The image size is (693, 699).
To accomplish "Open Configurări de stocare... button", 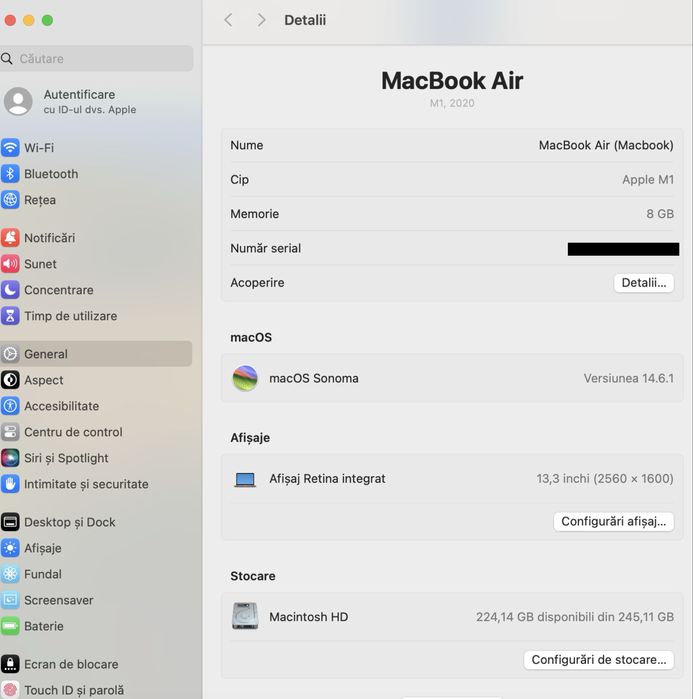I will pos(599,660).
